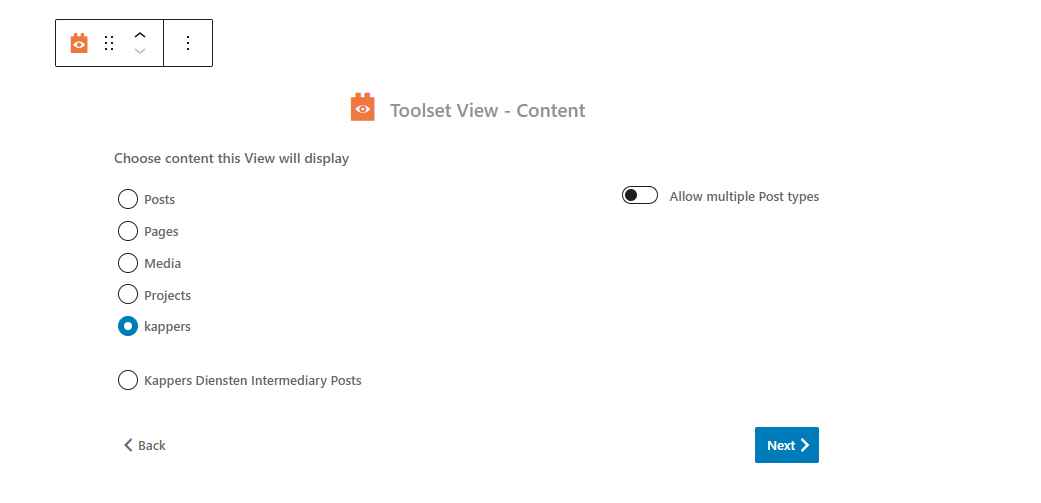Image resolution: width=1041 pixels, height=503 pixels.
Task: Click the block drag handle dots
Action: point(109,43)
